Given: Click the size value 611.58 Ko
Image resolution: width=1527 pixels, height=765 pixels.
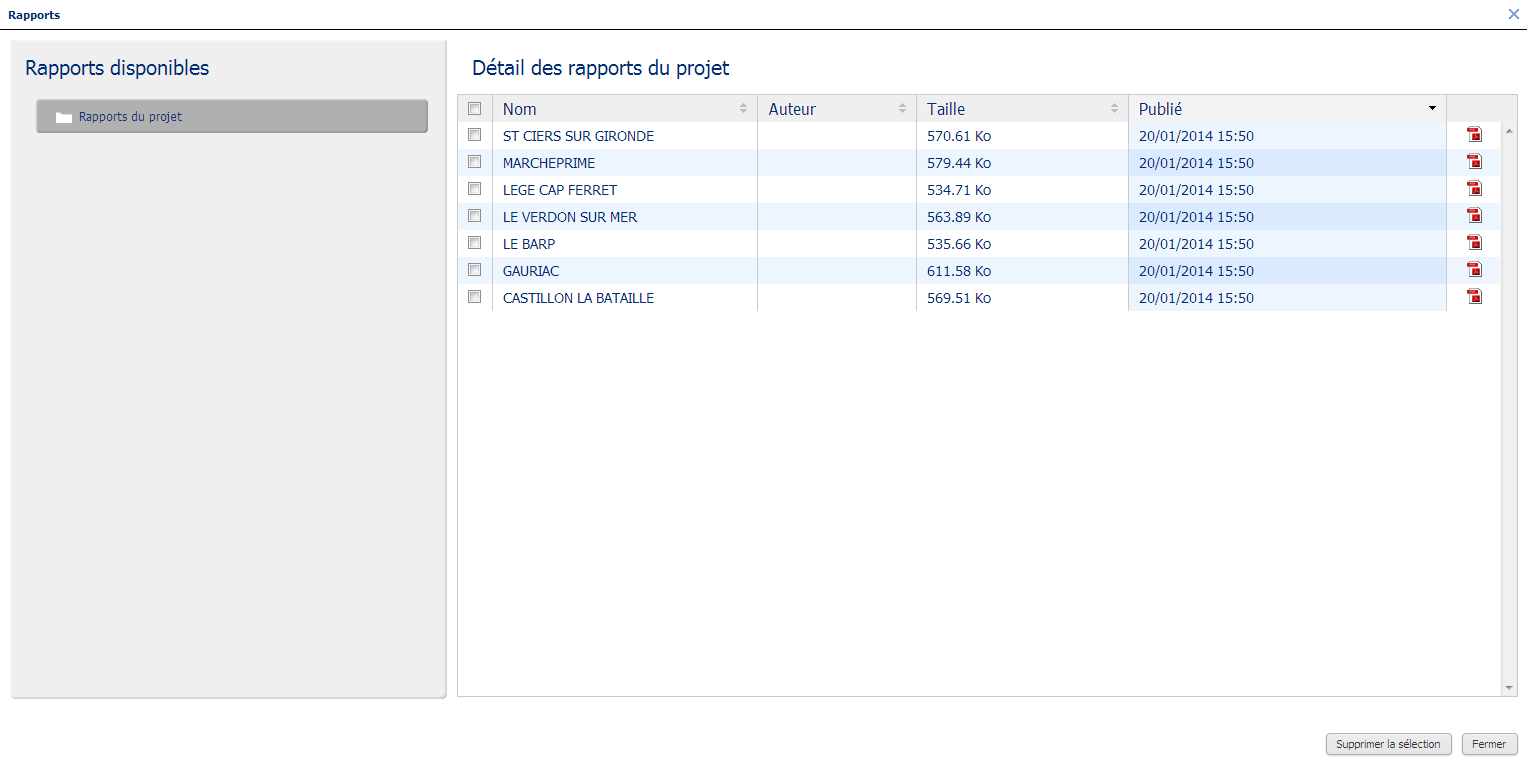Looking at the screenshot, I should coord(959,271).
